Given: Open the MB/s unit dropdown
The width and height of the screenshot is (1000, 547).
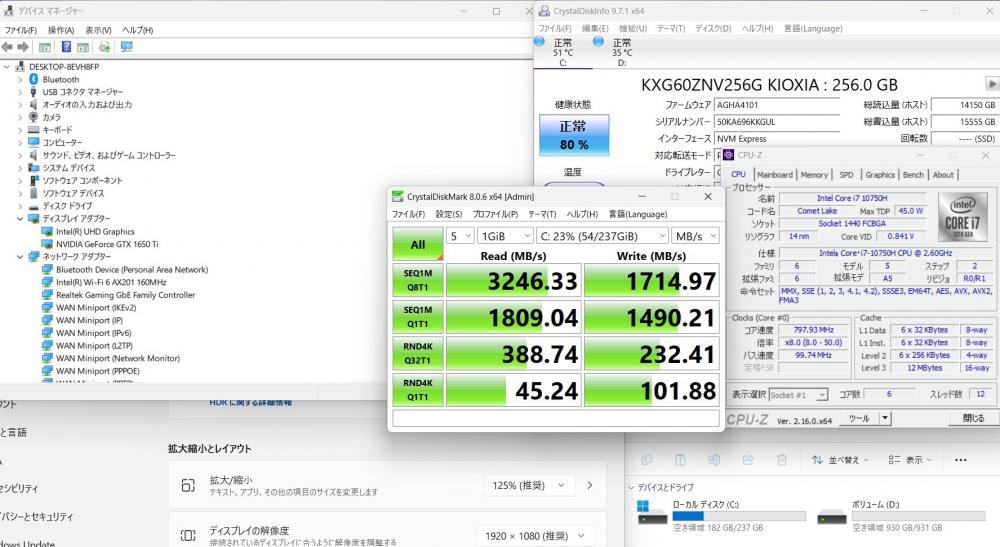Looking at the screenshot, I should coord(694,236).
